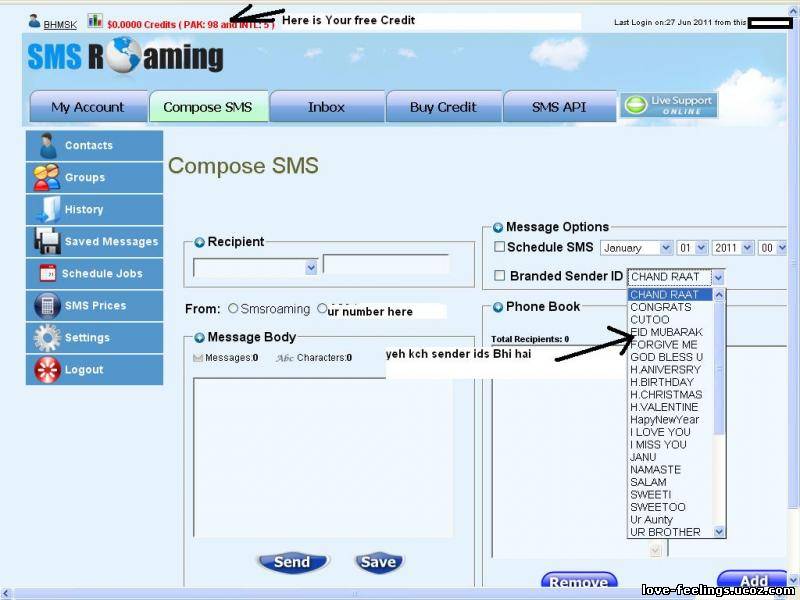Open the BHMSK username link

[x=60, y=24]
